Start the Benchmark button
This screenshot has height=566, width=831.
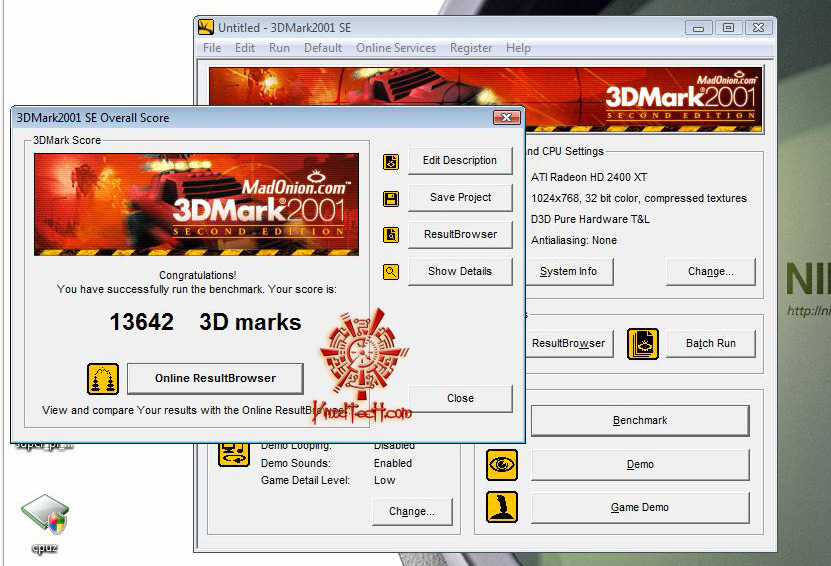640,421
